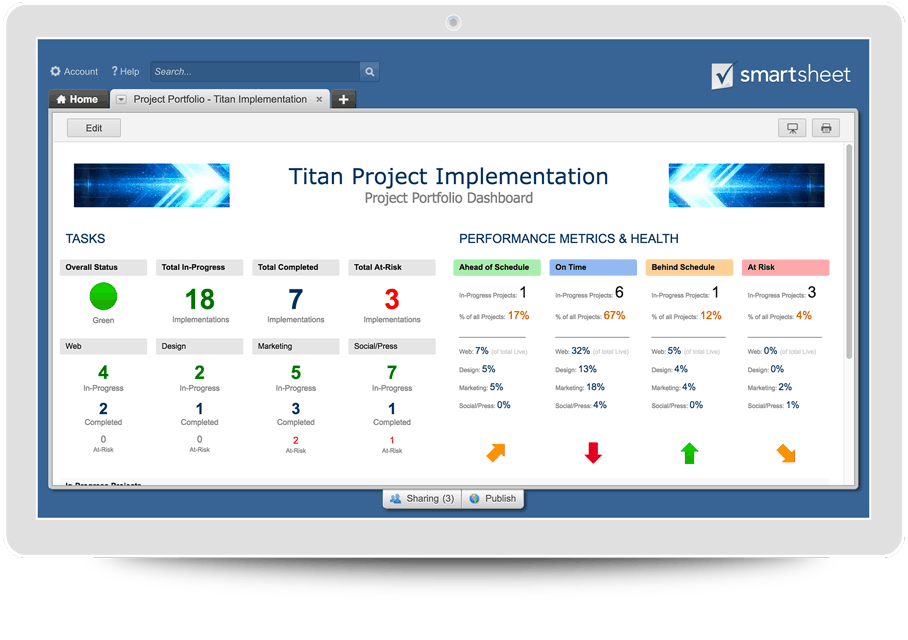Click the green Overall Status indicator
The image size is (908, 640).
pyautogui.click(x=103, y=297)
